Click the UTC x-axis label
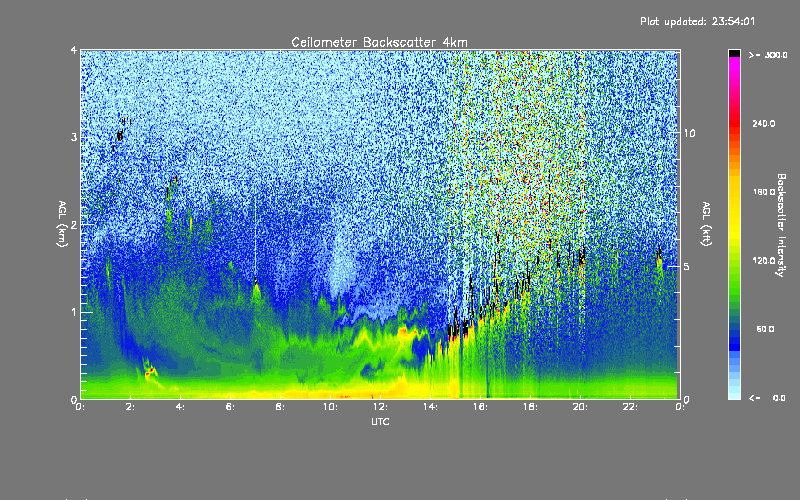This screenshot has width=800, height=500. point(380,421)
